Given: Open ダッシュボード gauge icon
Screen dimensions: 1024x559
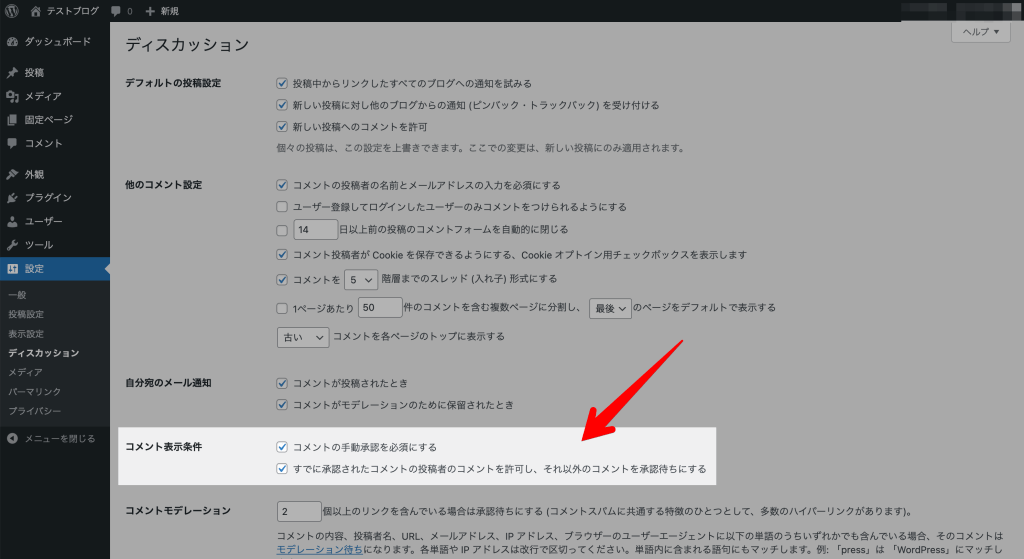Looking at the screenshot, I should click(12, 42).
